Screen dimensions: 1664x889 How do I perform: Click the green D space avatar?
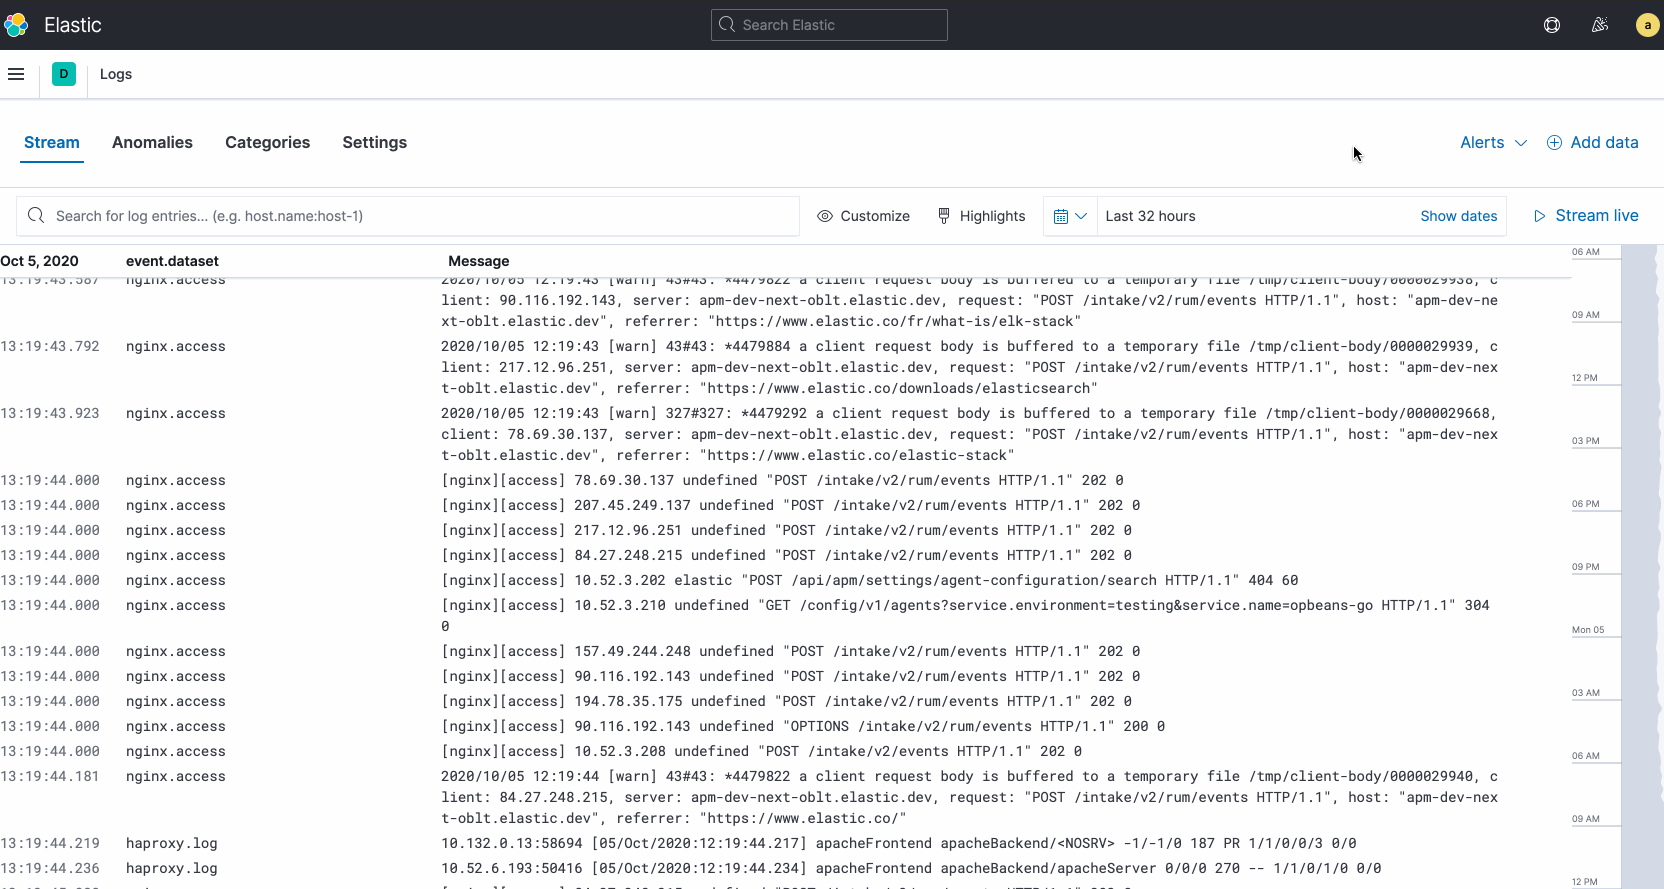click(64, 74)
